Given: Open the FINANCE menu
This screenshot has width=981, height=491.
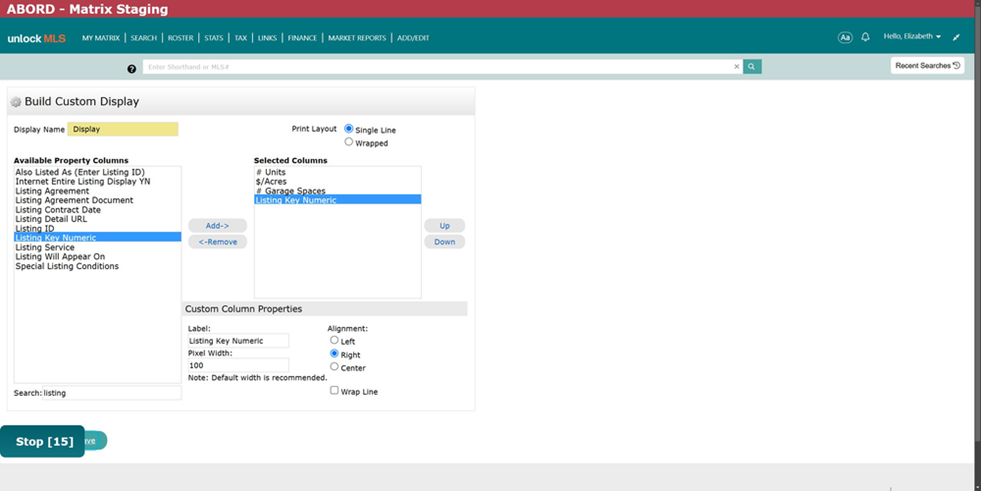Looking at the screenshot, I should coord(302,38).
